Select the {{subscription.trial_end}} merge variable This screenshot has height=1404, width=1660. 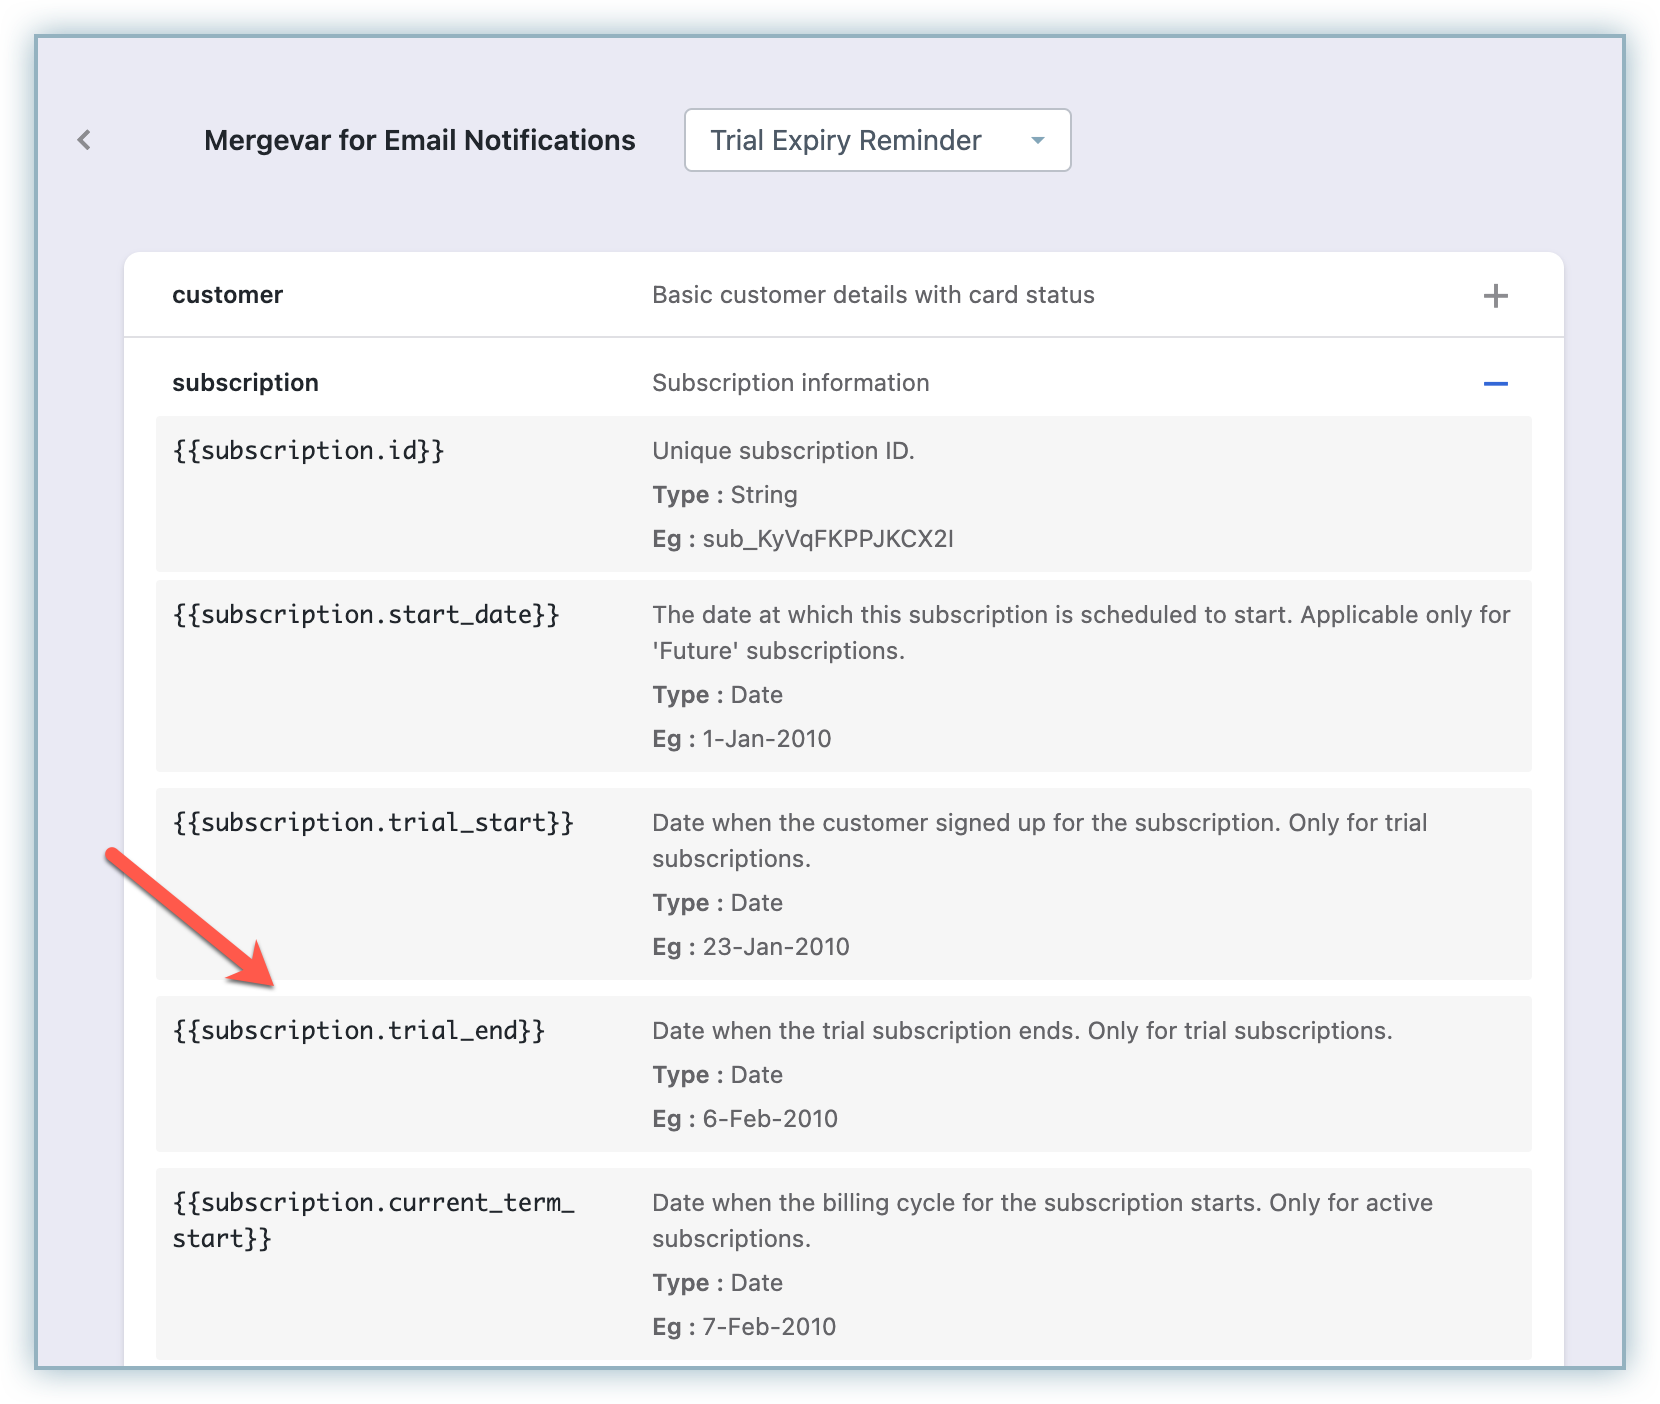tap(358, 1031)
